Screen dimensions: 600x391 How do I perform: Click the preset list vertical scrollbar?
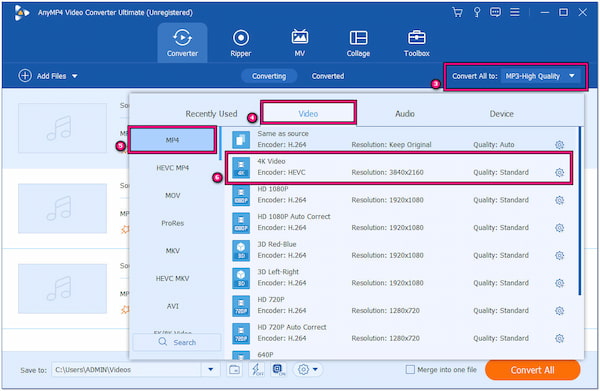click(580, 211)
